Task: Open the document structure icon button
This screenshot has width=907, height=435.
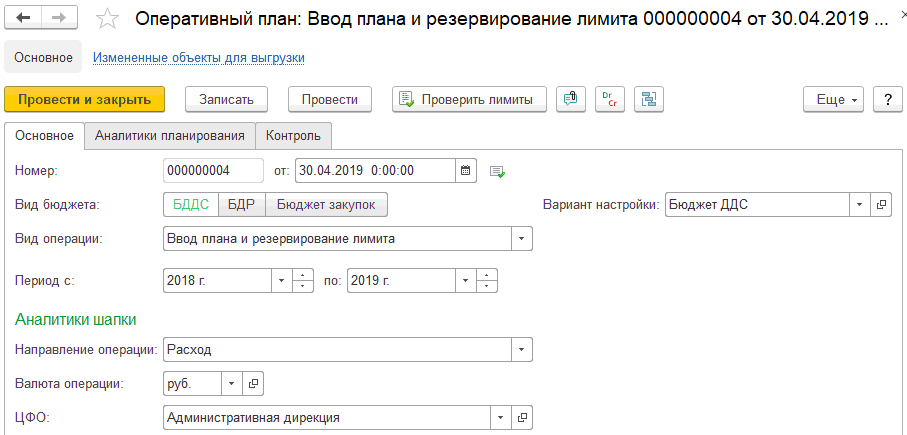Action: click(x=650, y=99)
